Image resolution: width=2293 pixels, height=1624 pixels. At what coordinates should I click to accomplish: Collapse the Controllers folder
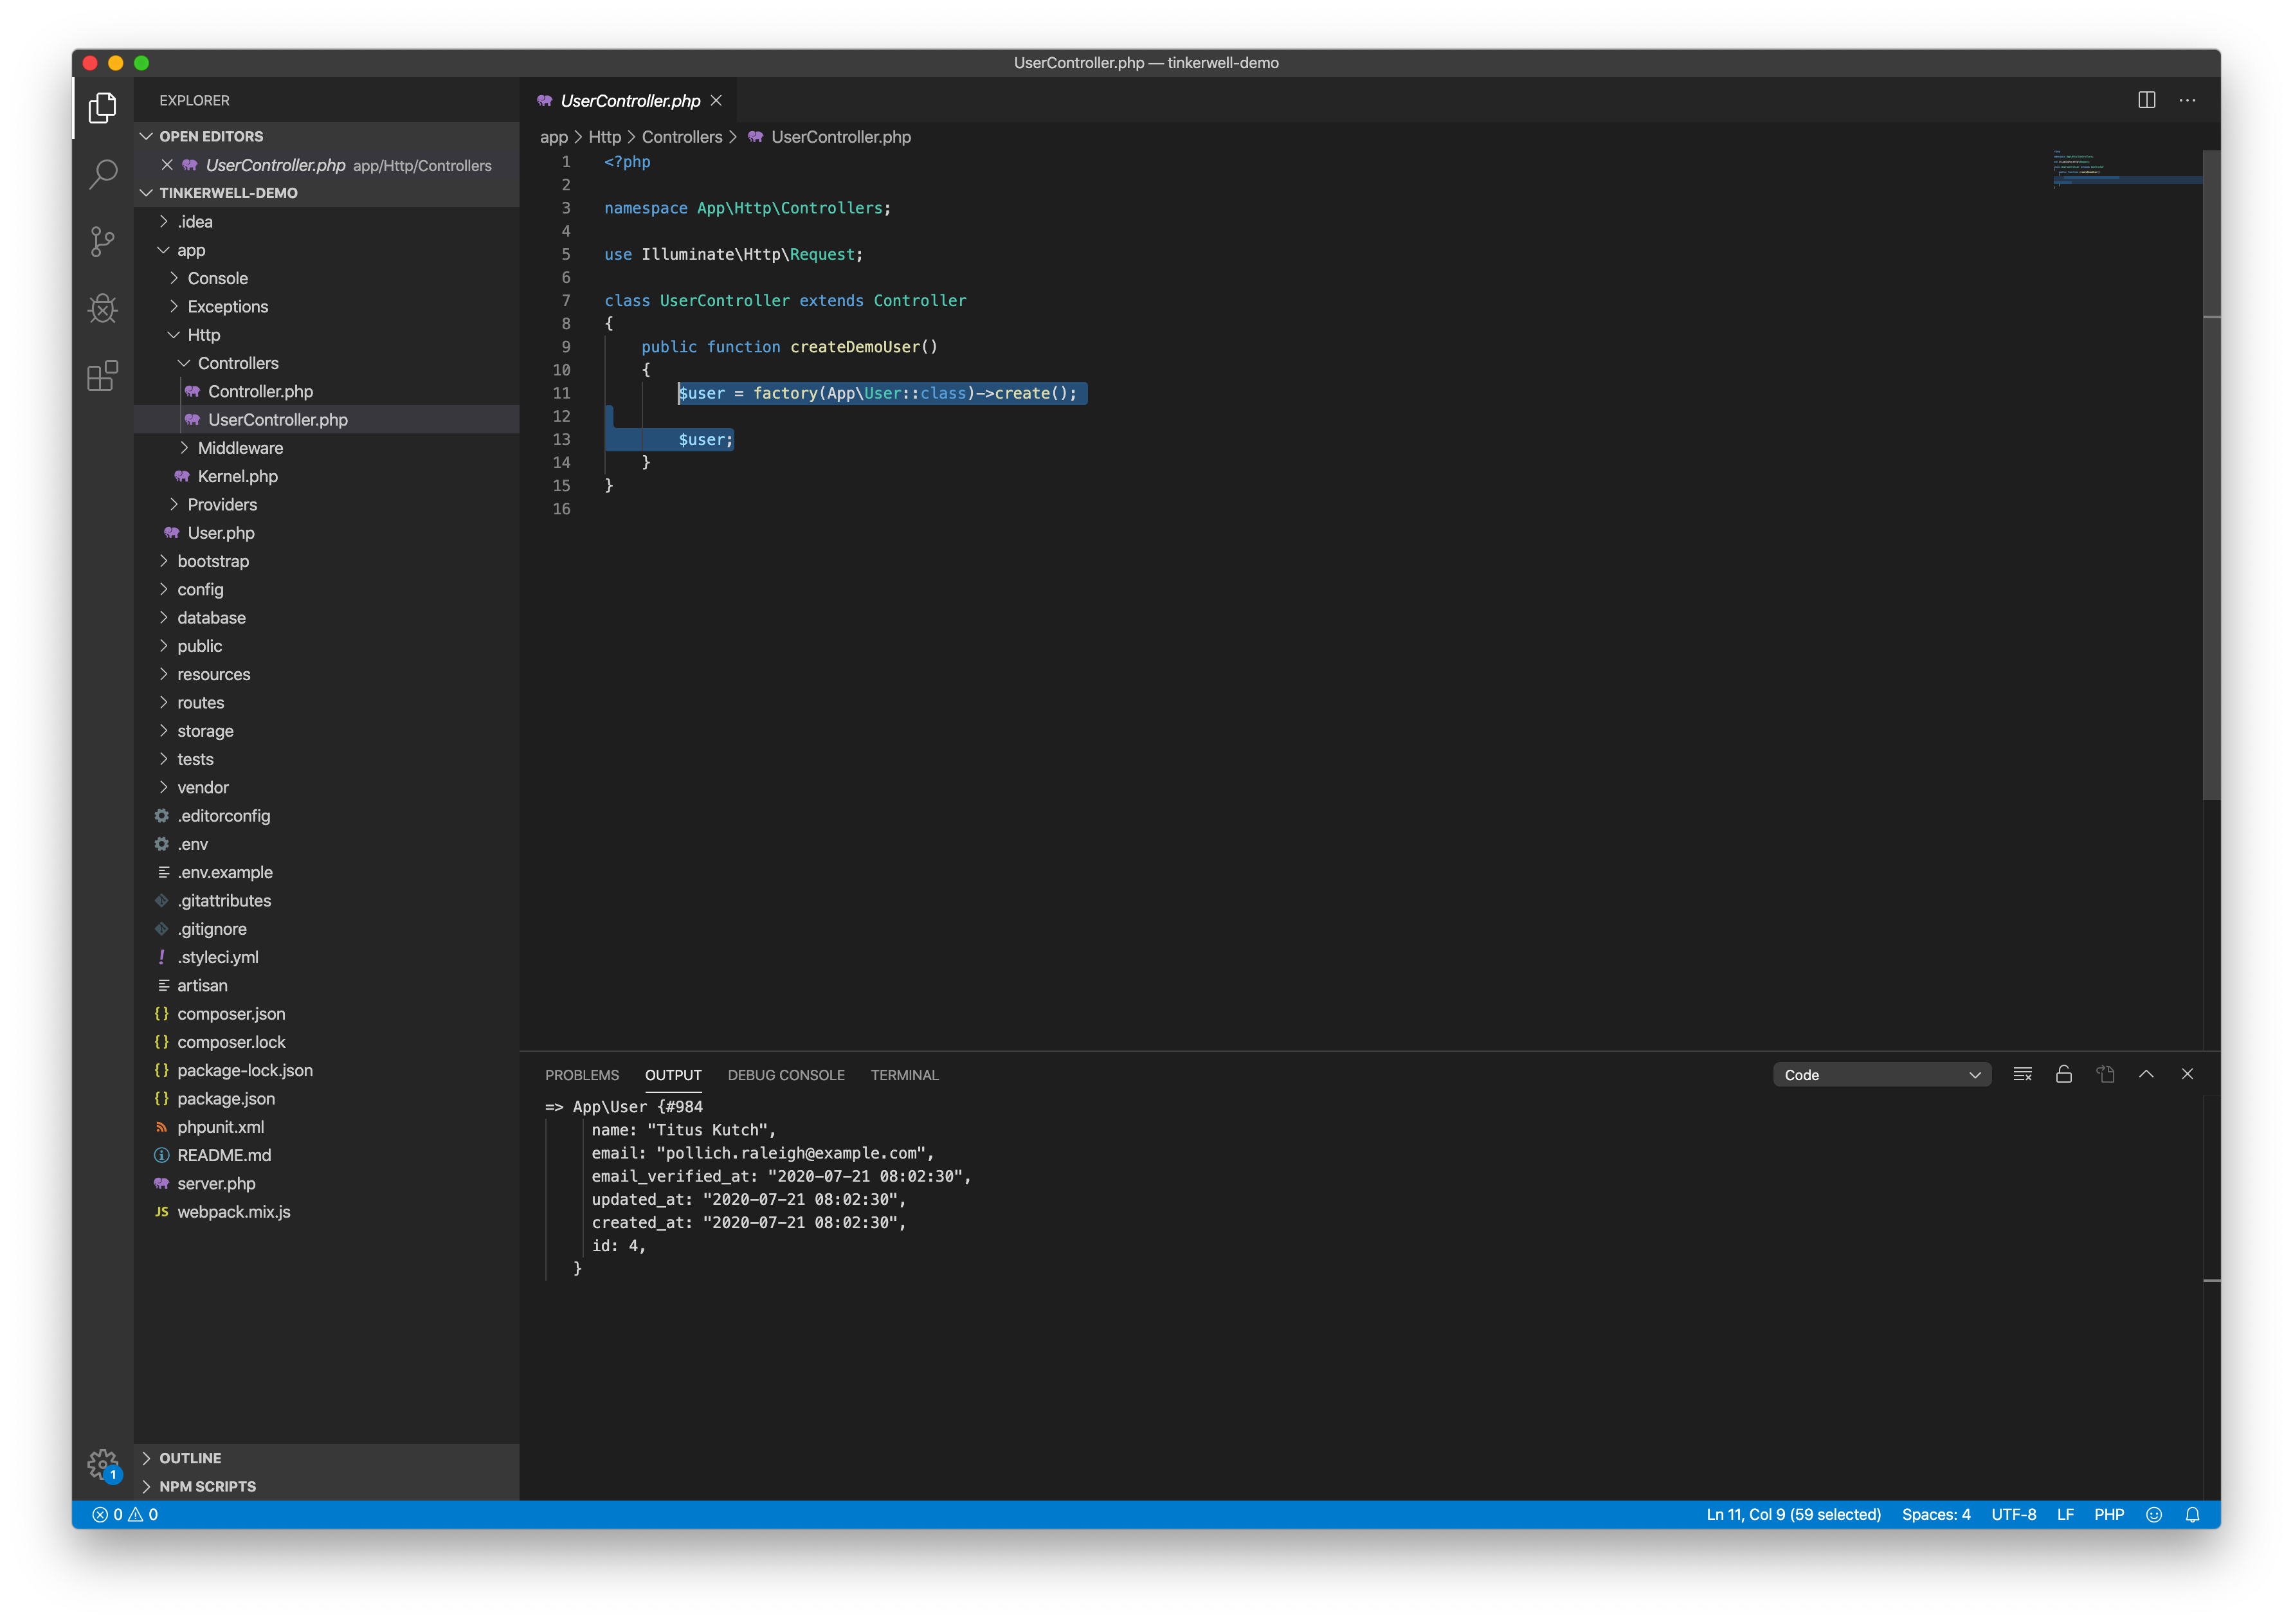tap(326, 363)
